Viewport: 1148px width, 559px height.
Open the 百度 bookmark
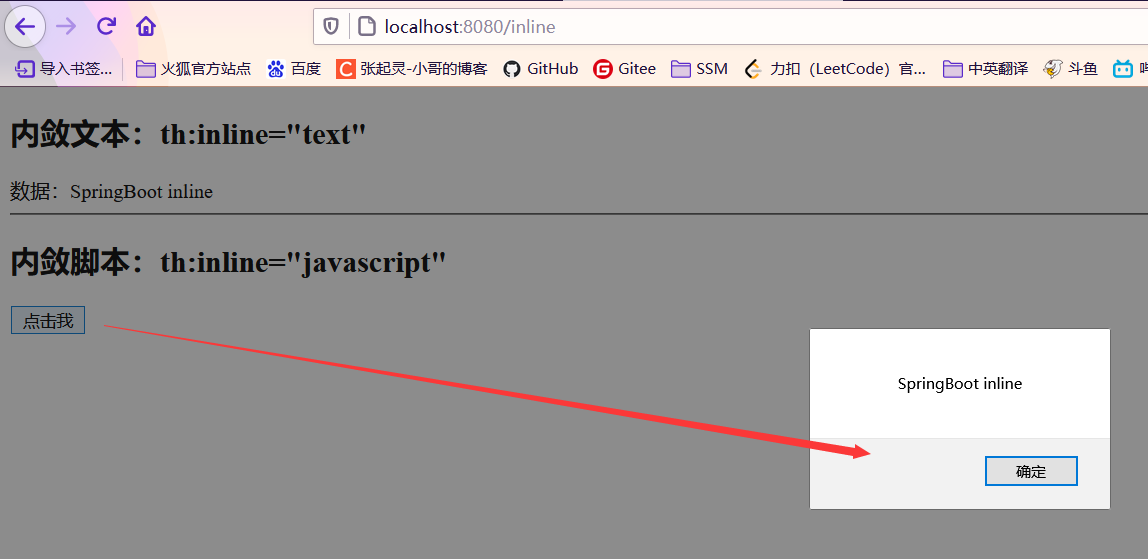(294, 69)
